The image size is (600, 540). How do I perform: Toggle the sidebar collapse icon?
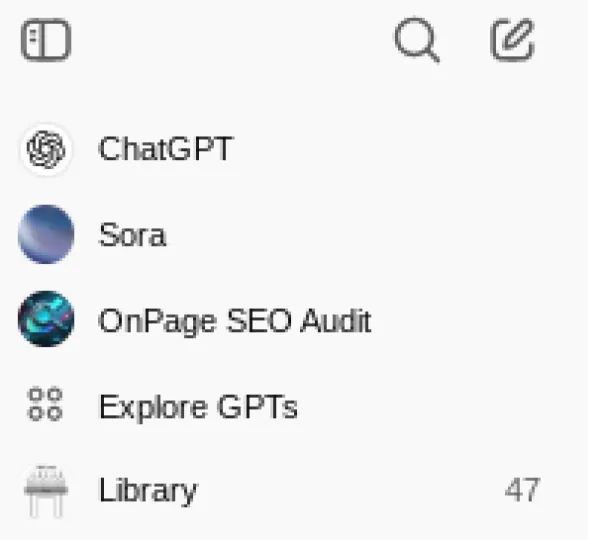tap(46, 42)
